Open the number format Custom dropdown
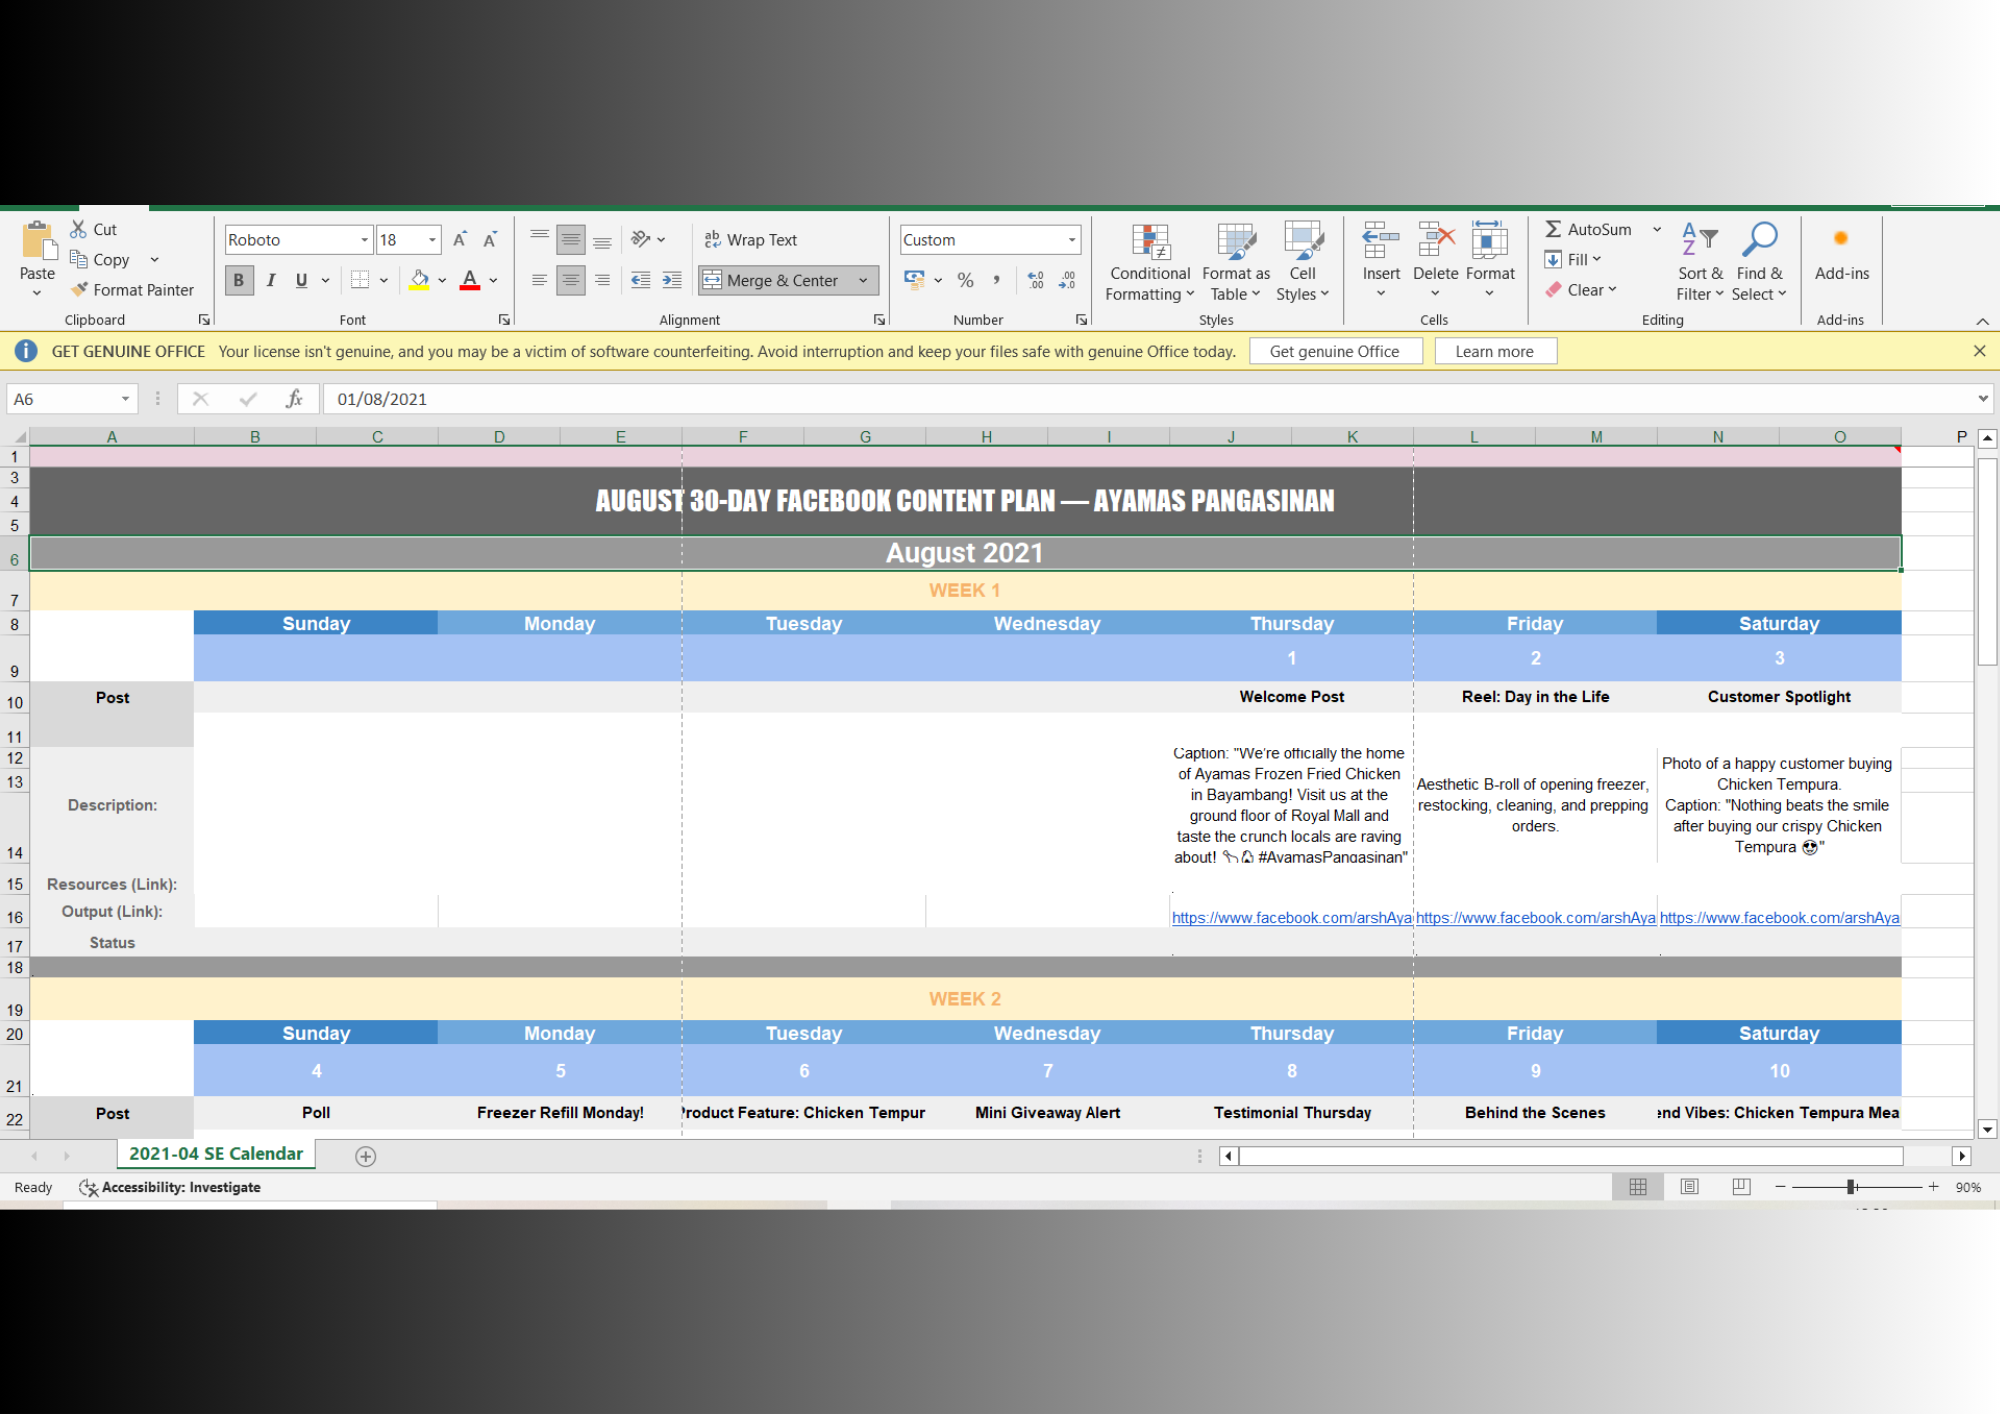 (1072, 240)
